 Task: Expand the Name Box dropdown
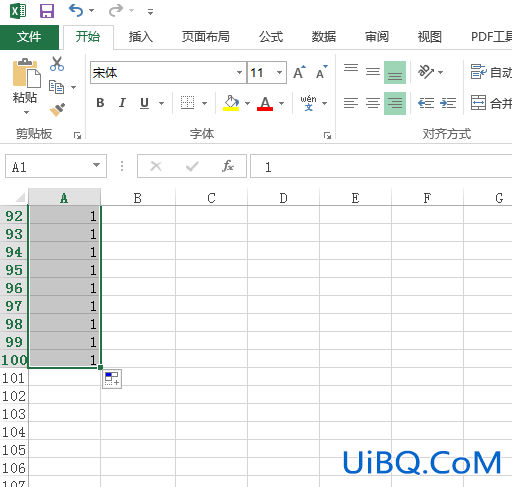click(96, 166)
